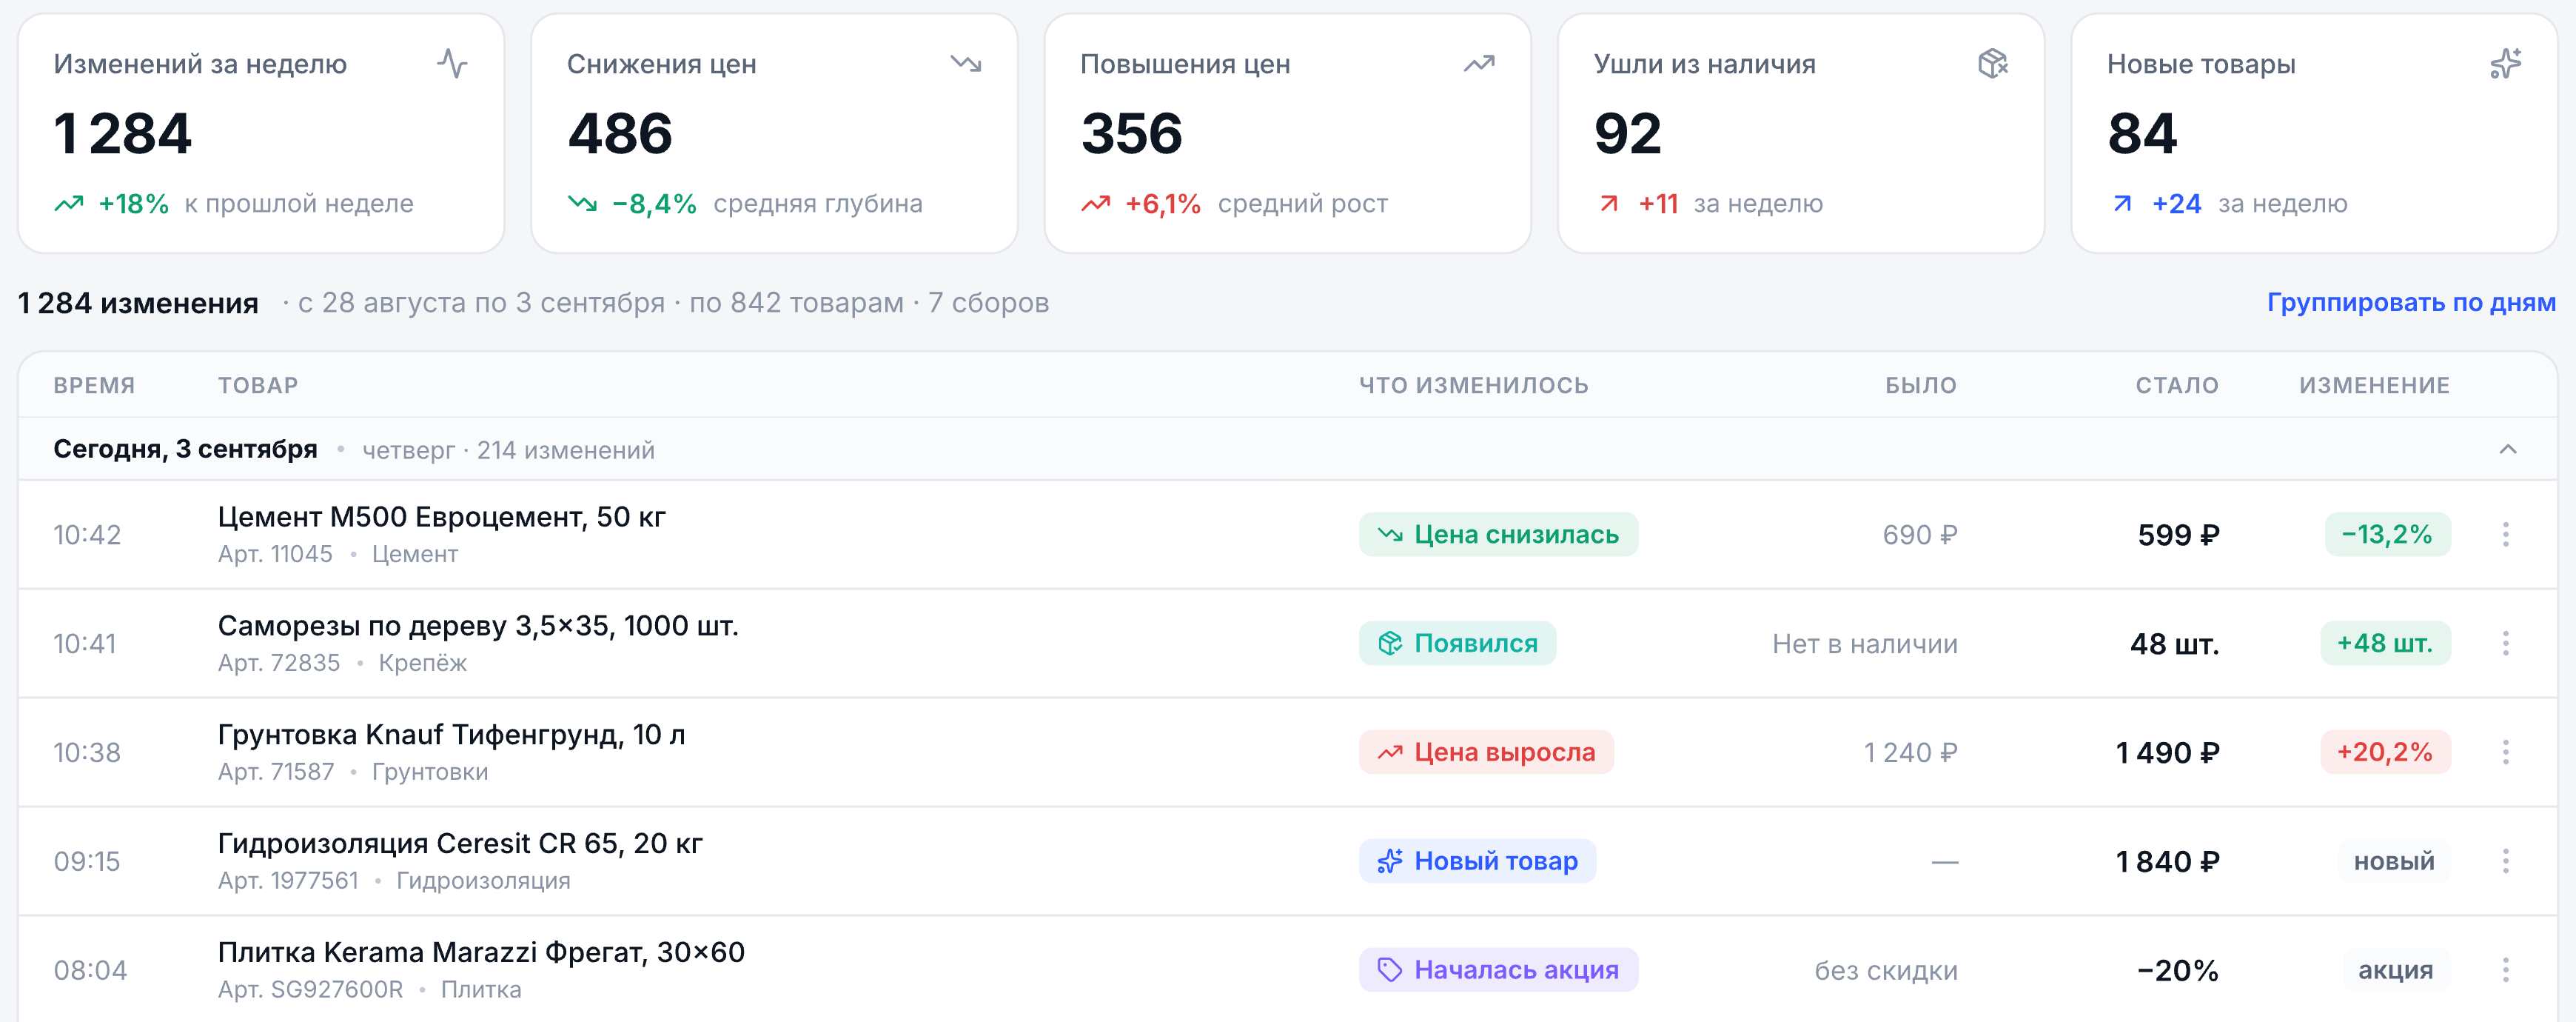Click the package icon on Ушли из наличия card
The image size is (2576, 1022).
tap(1992, 63)
